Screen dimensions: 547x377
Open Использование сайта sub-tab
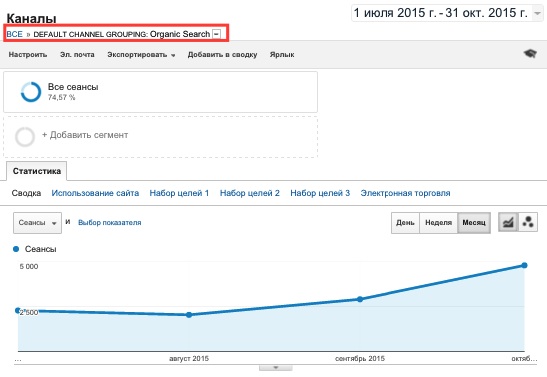95,193
